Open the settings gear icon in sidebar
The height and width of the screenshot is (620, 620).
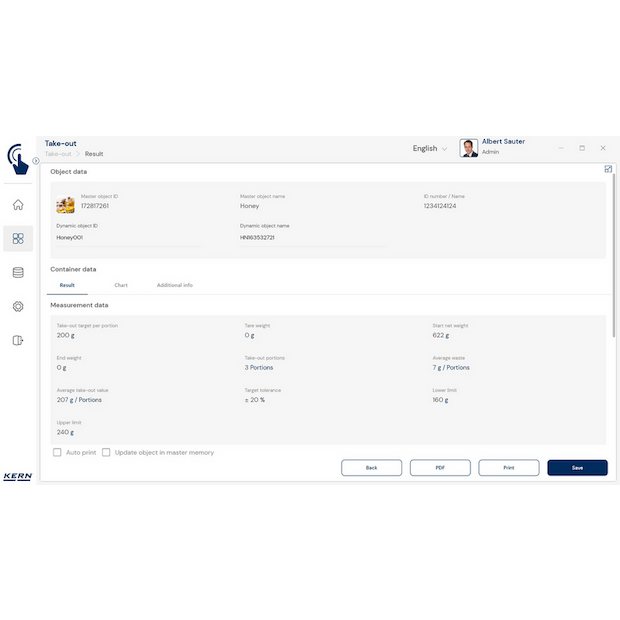point(18,306)
